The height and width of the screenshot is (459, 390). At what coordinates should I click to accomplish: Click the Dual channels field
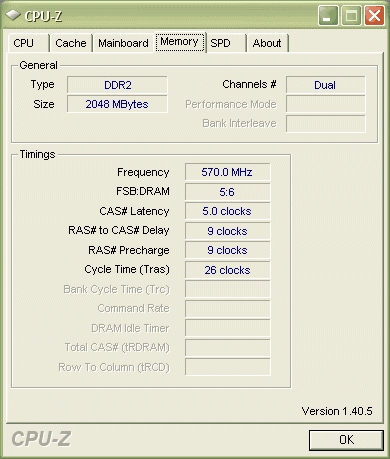tap(325, 85)
